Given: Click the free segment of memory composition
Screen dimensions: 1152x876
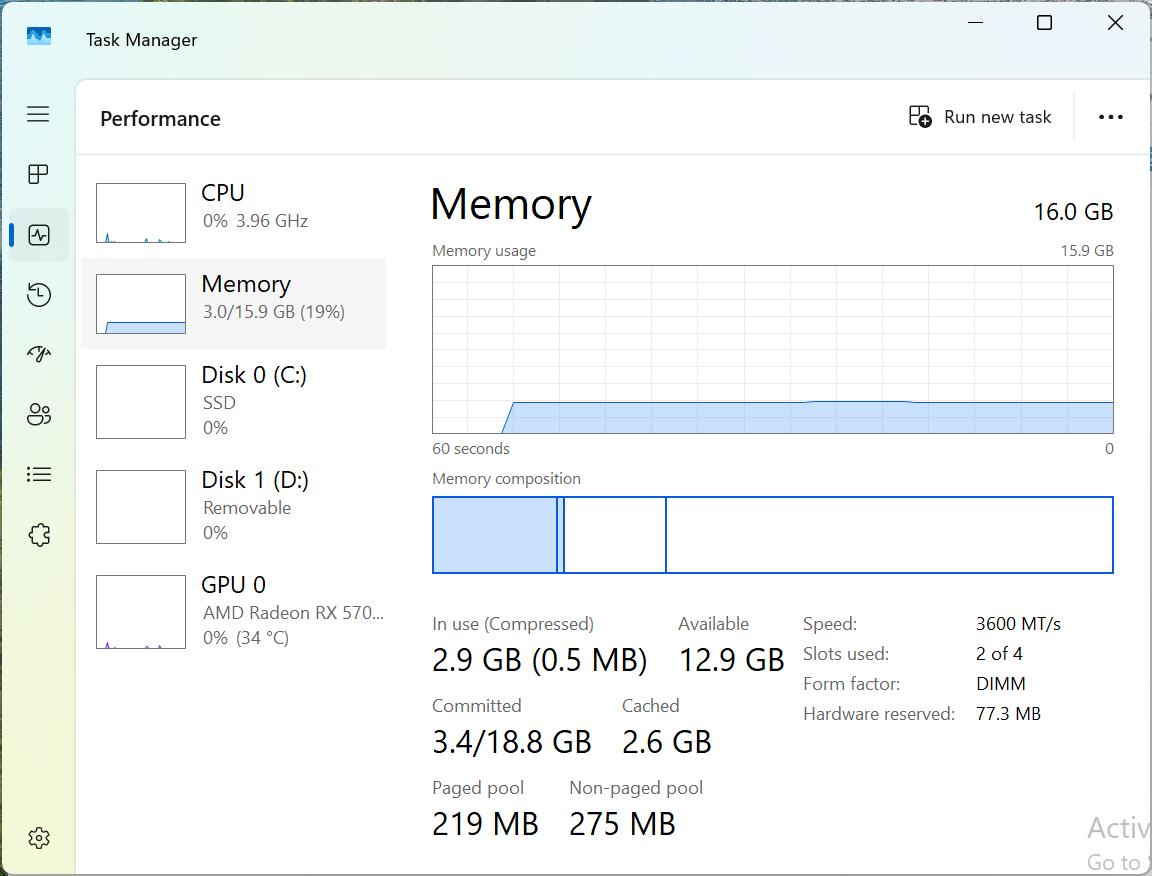Looking at the screenshot, I should (x=889, y=535).
